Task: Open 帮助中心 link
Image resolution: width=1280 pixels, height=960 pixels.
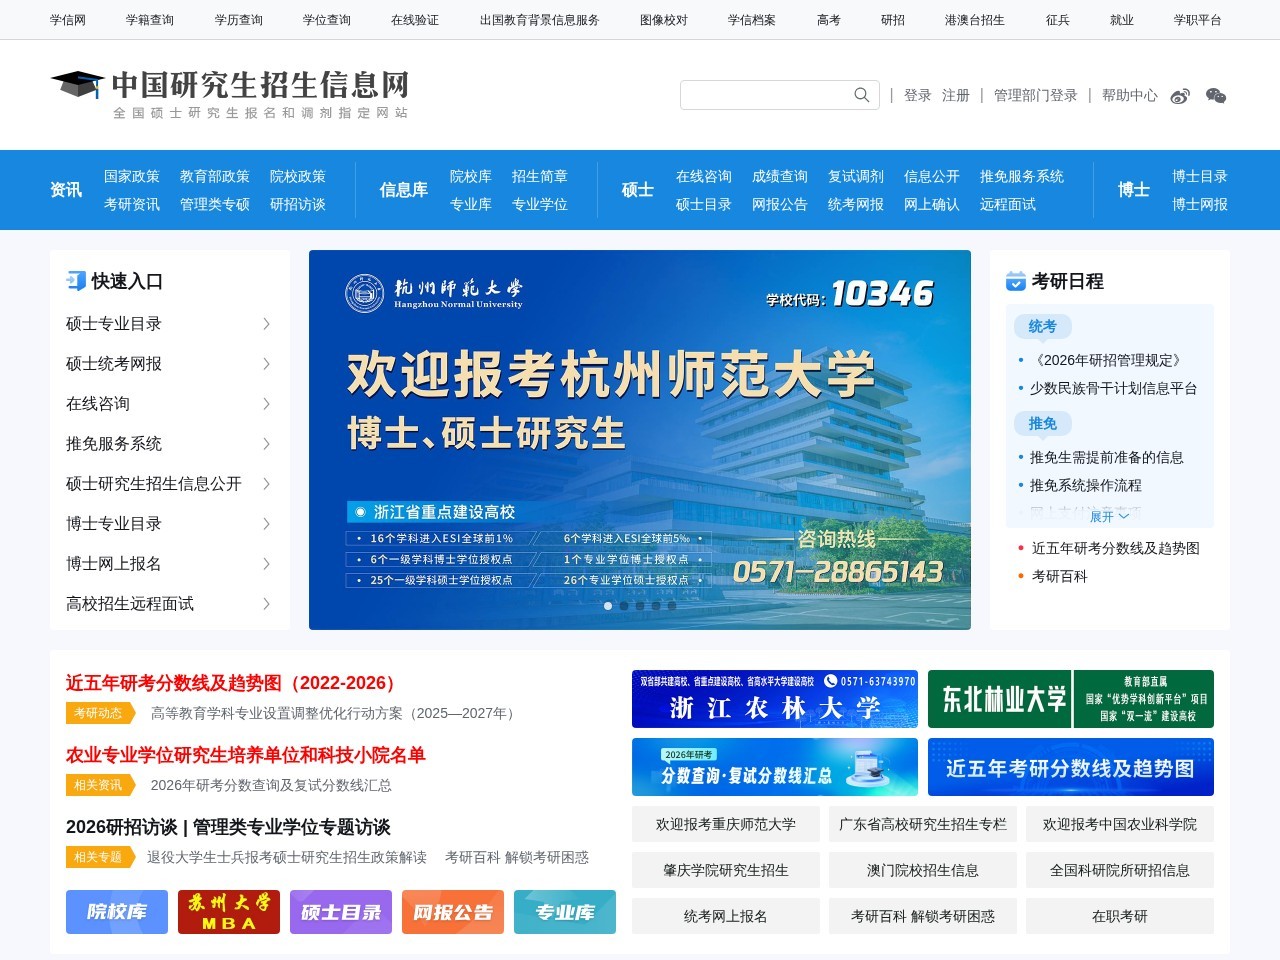Action: 1130,95
